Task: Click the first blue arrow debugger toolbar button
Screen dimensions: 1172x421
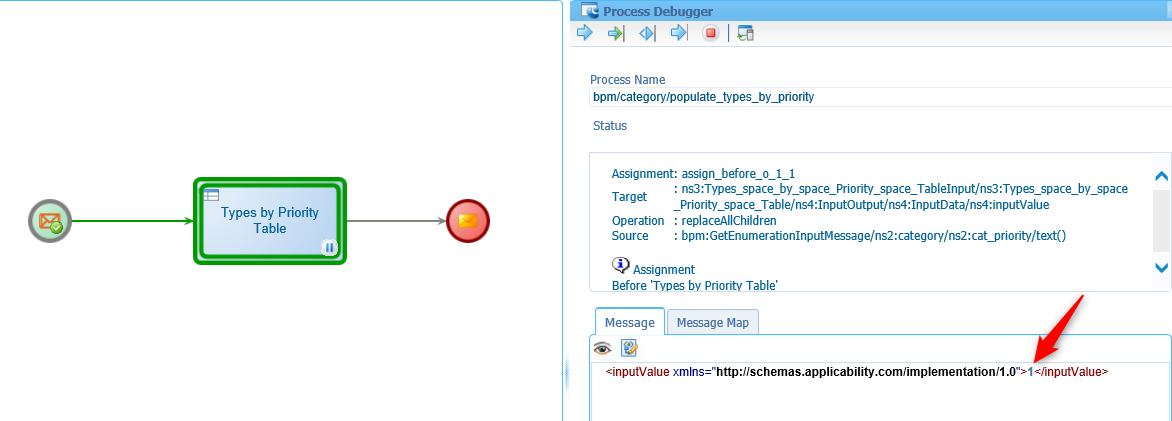Action: [x=585, y=33]
